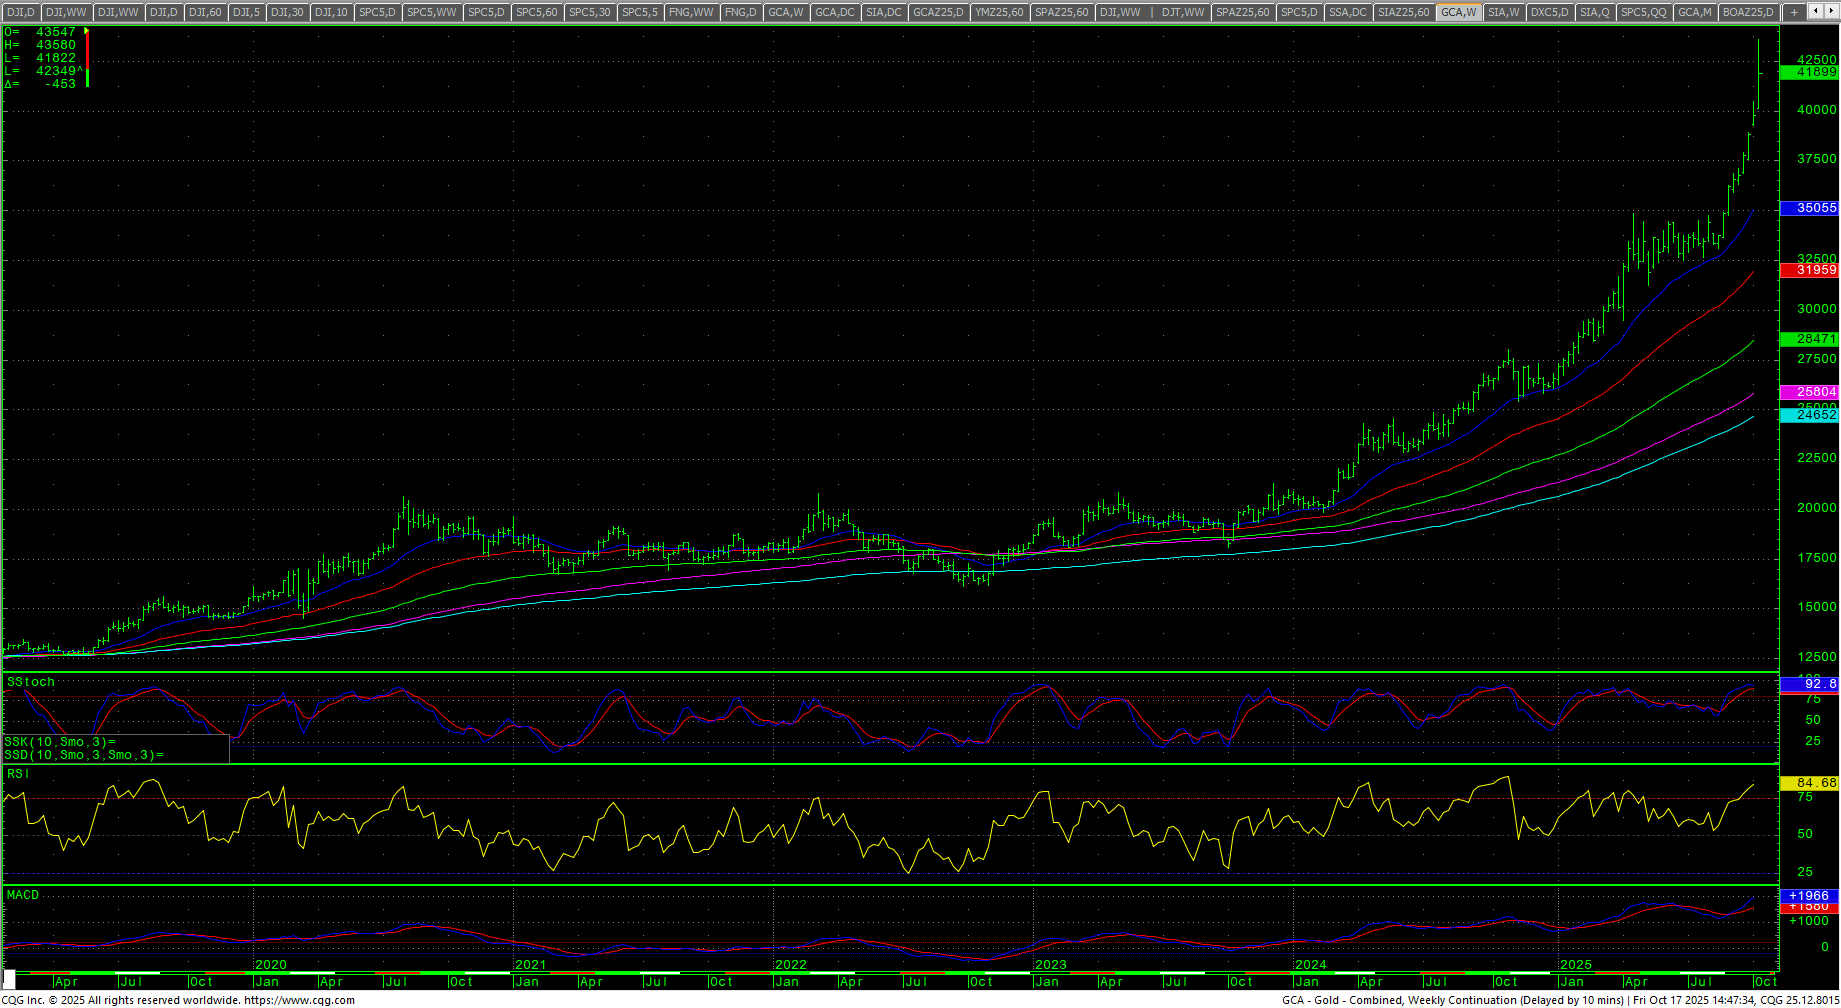Select the MACD study label

23,895
